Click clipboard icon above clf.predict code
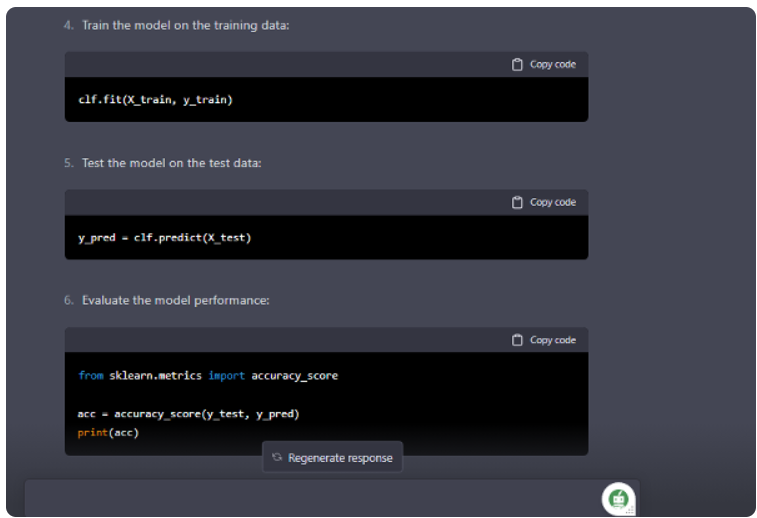This screenshot has width=757, height=518. pyautogui.click(x=517, y=202)
